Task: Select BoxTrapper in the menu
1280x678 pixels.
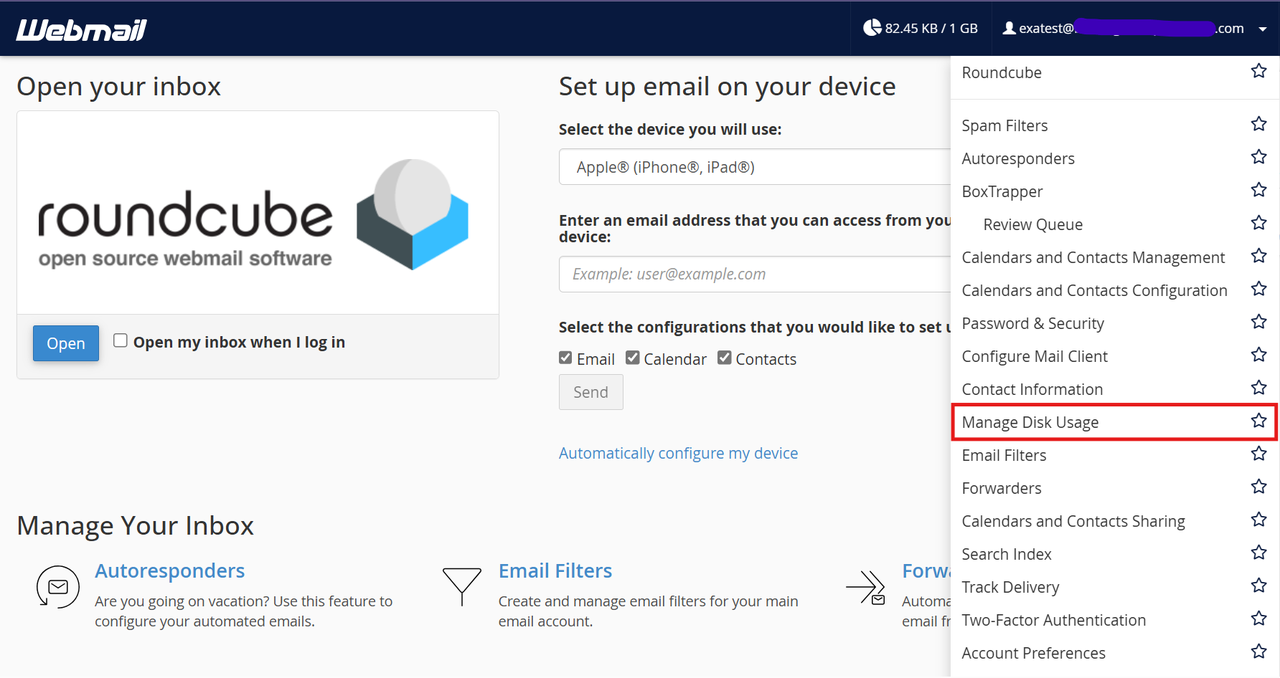Action: [x=1002, y=191]
